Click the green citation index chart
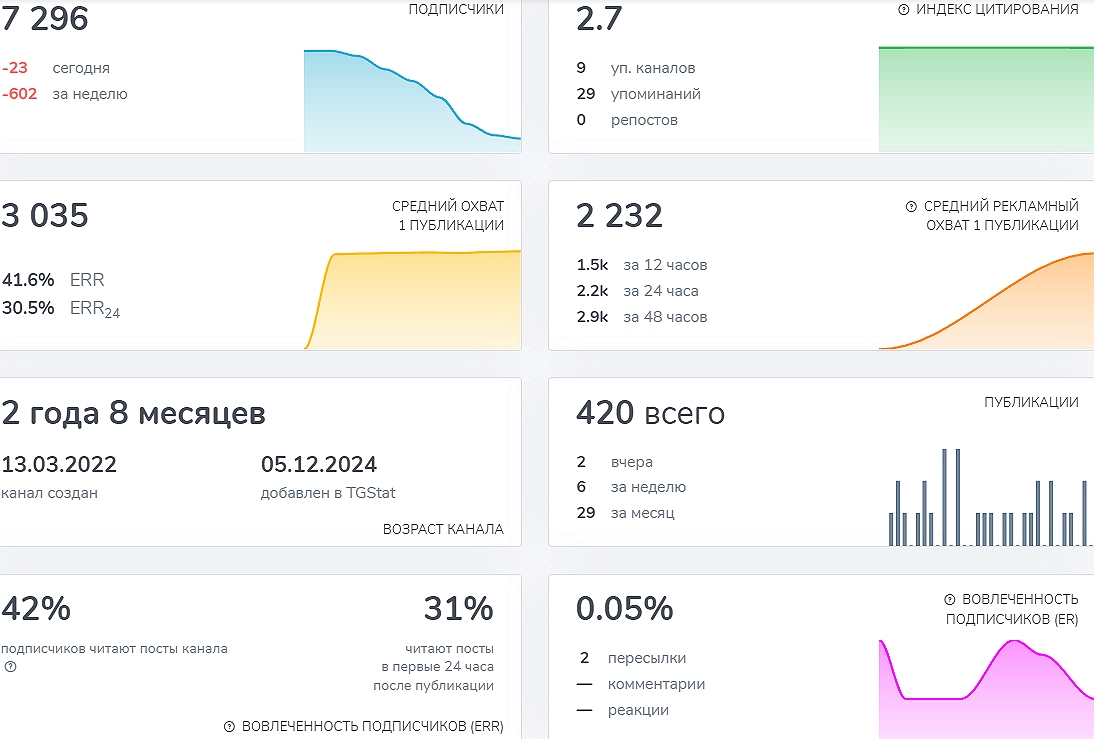The image size is (1094, 739). [985, 100]
